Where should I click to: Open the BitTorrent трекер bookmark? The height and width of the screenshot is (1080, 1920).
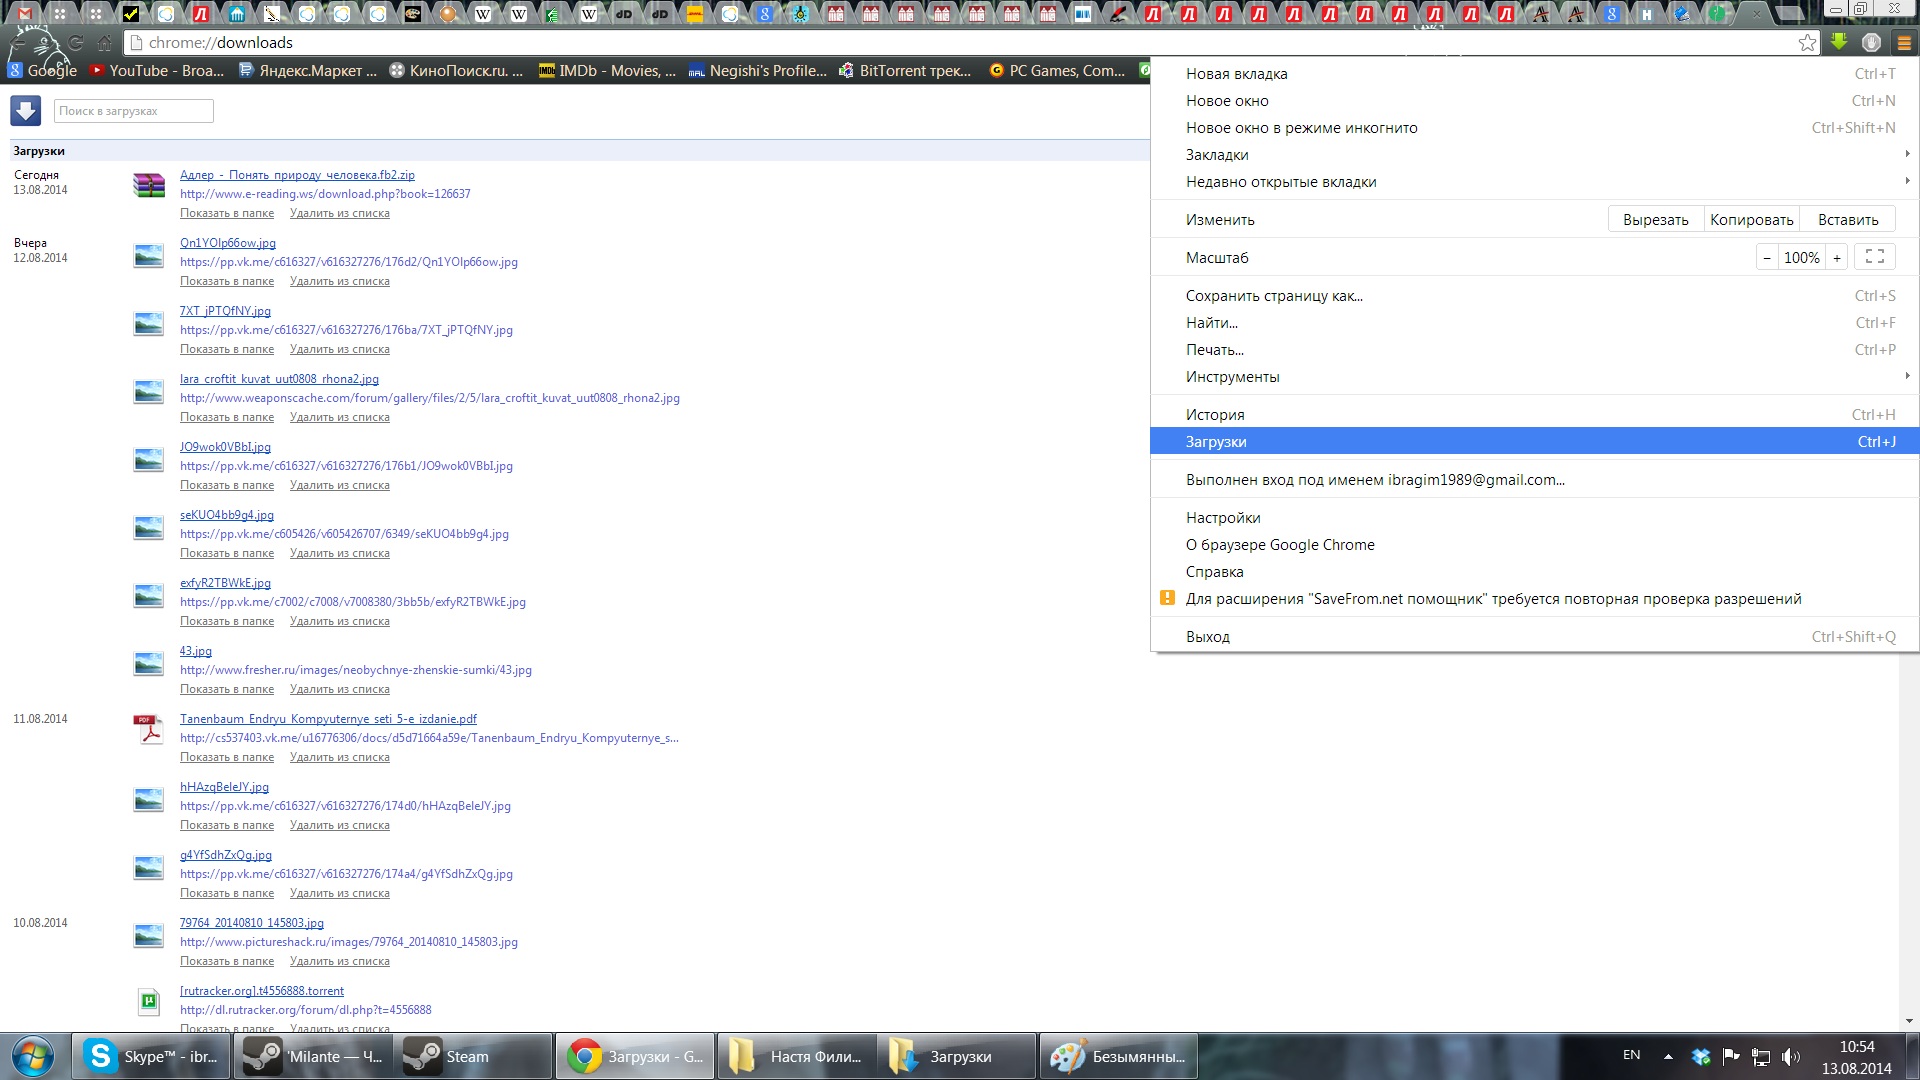coord(905,71)
